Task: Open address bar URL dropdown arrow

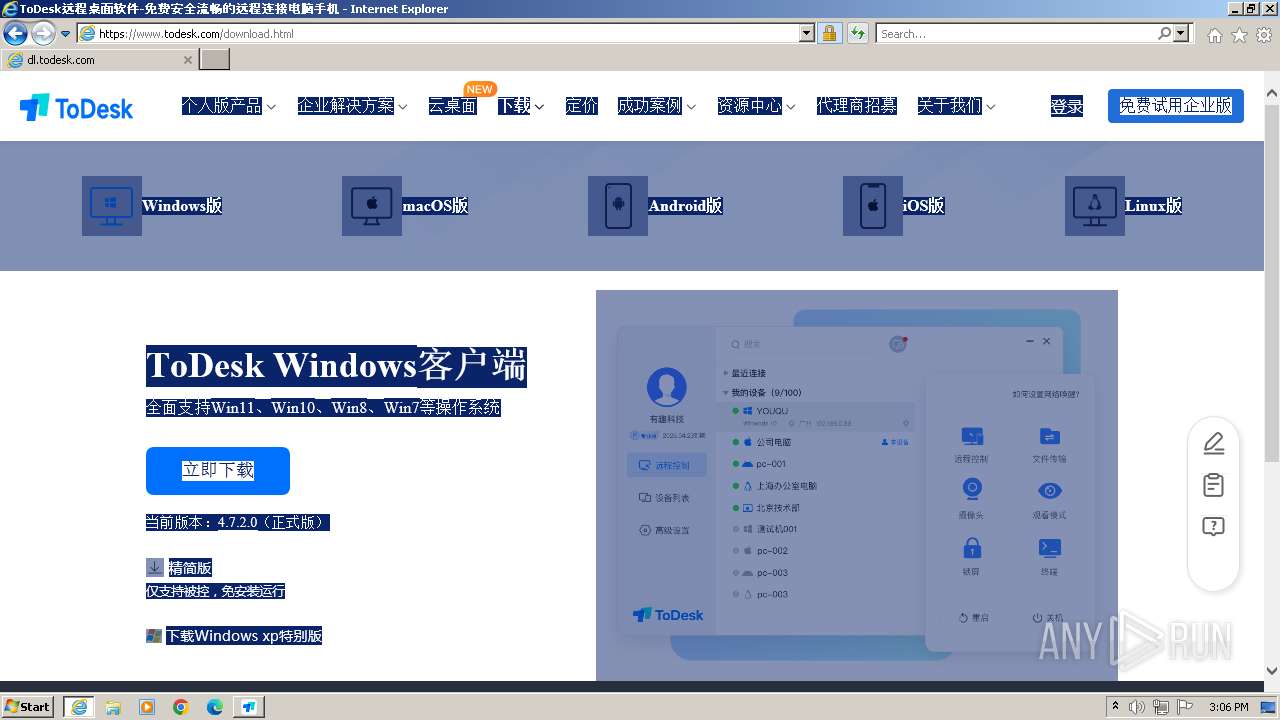Action: point(807,33)
